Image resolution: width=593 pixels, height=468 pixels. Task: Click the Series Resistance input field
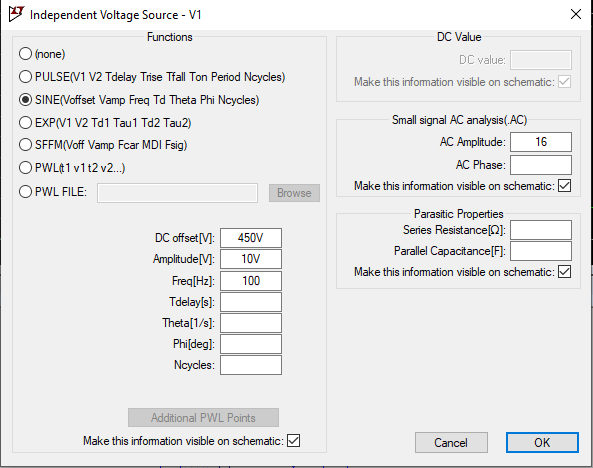[x=541, y=230]
